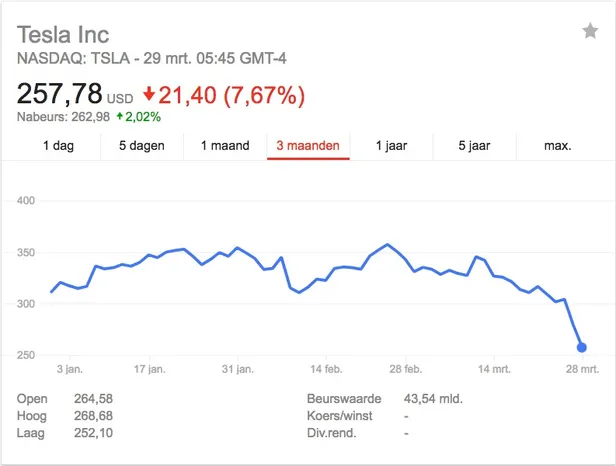Select the max. time range tab
Image resolution: width=616 pixels, height=466 pixels.
pos(557,146)
